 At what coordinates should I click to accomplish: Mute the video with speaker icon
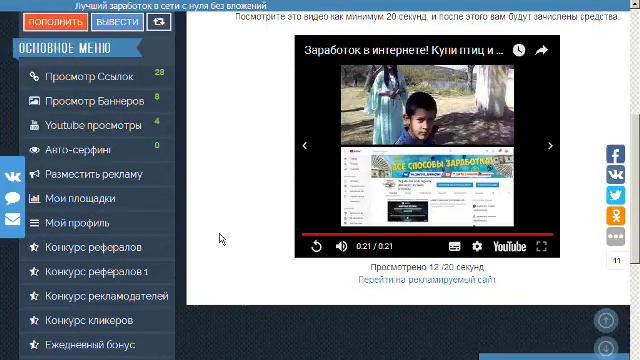pos(341,246)
